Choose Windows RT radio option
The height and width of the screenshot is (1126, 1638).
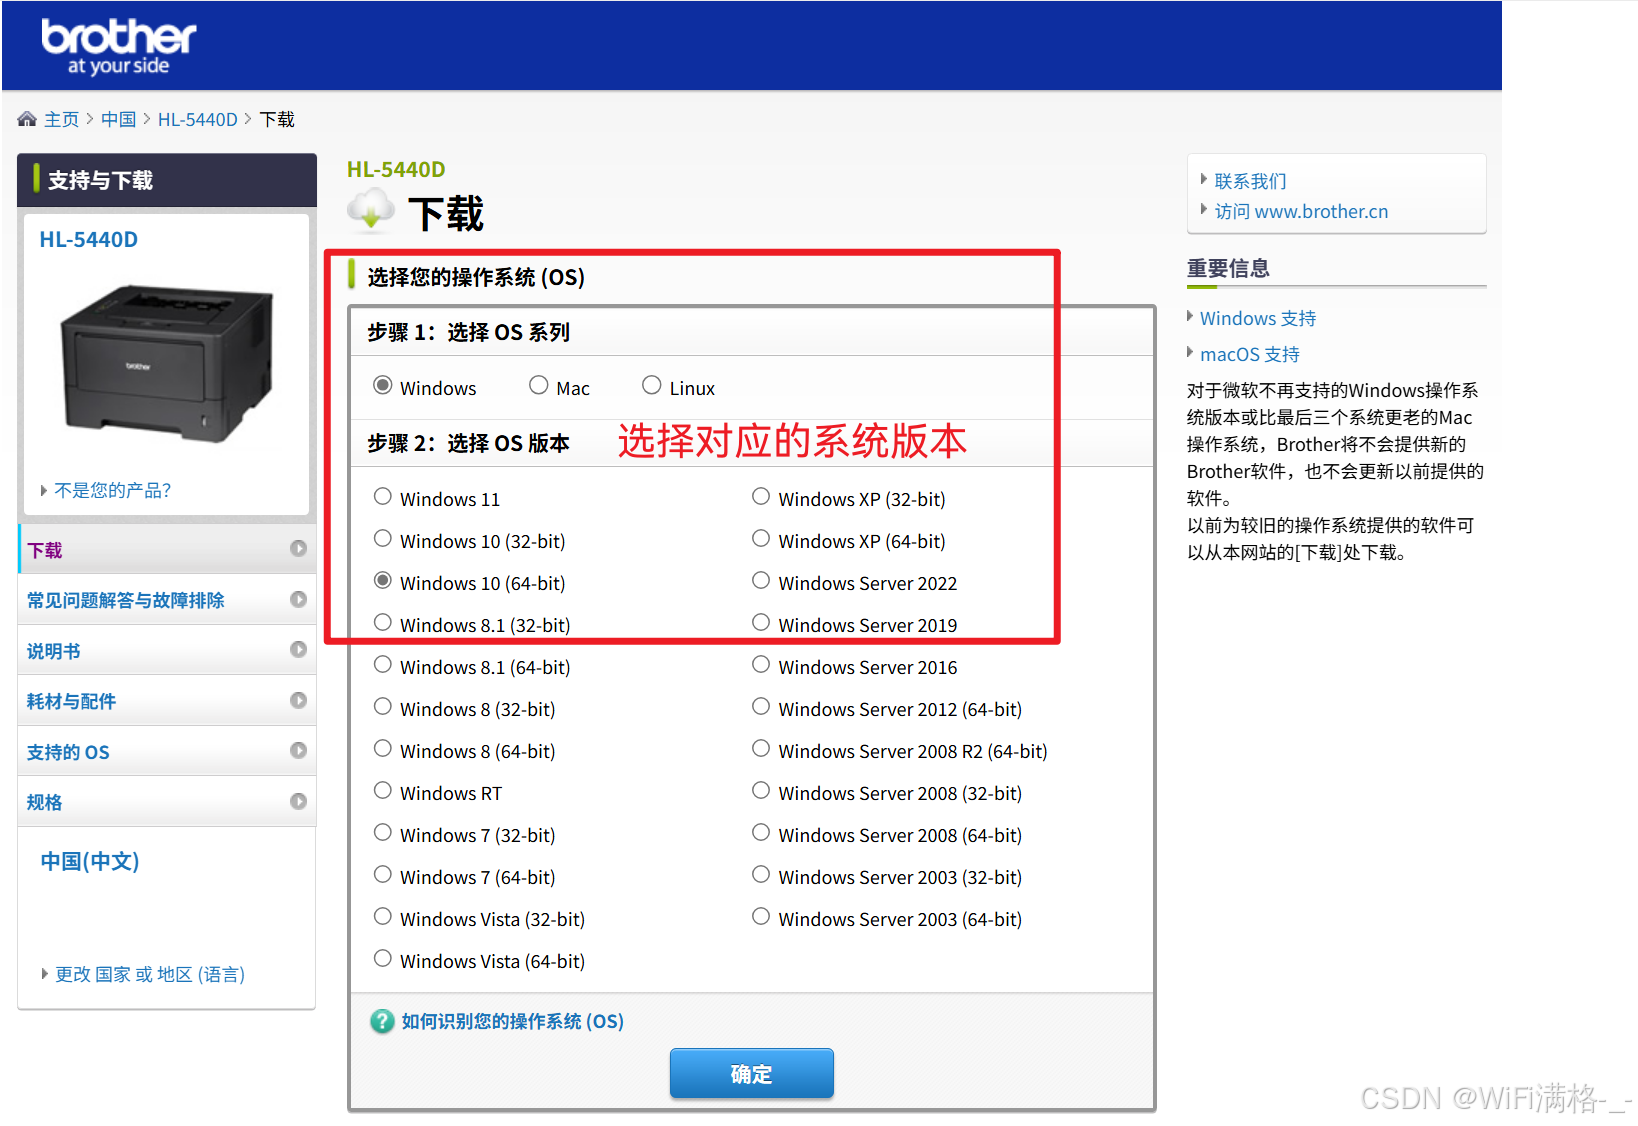tap(382, 790)
